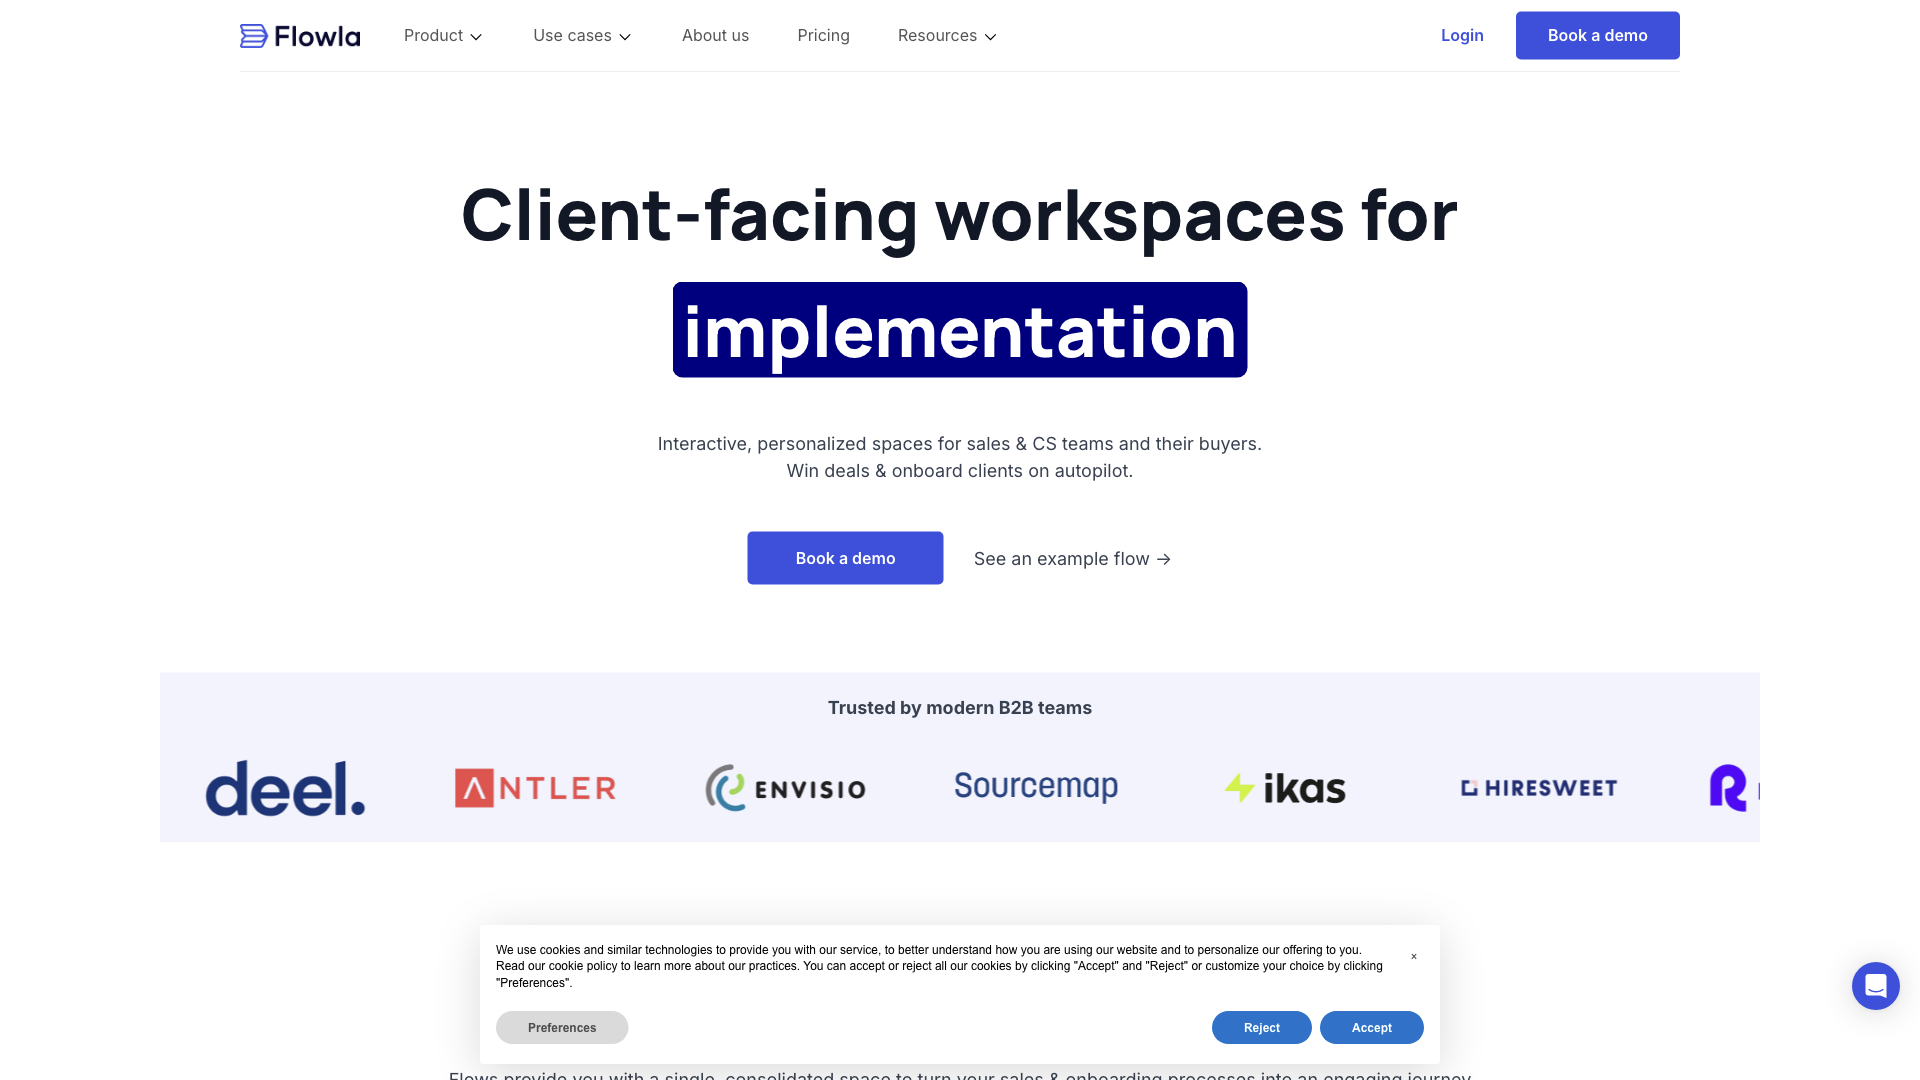Open the chat widget in bottom corner

point(1875,986)
